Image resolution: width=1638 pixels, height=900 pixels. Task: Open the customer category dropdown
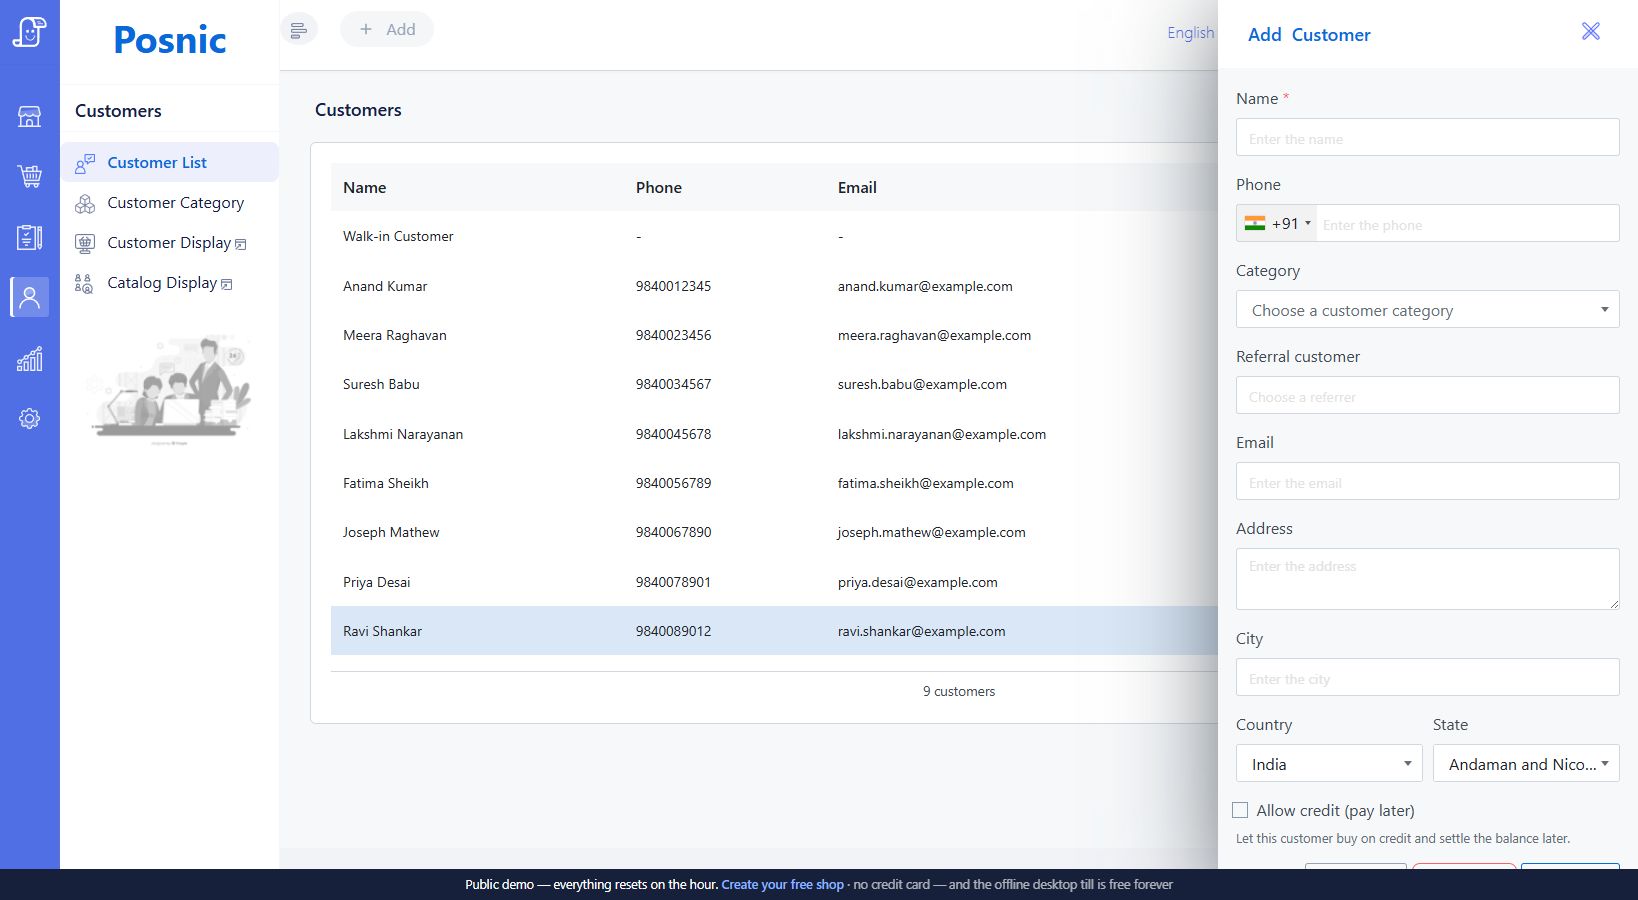(x=1427, y=310)
